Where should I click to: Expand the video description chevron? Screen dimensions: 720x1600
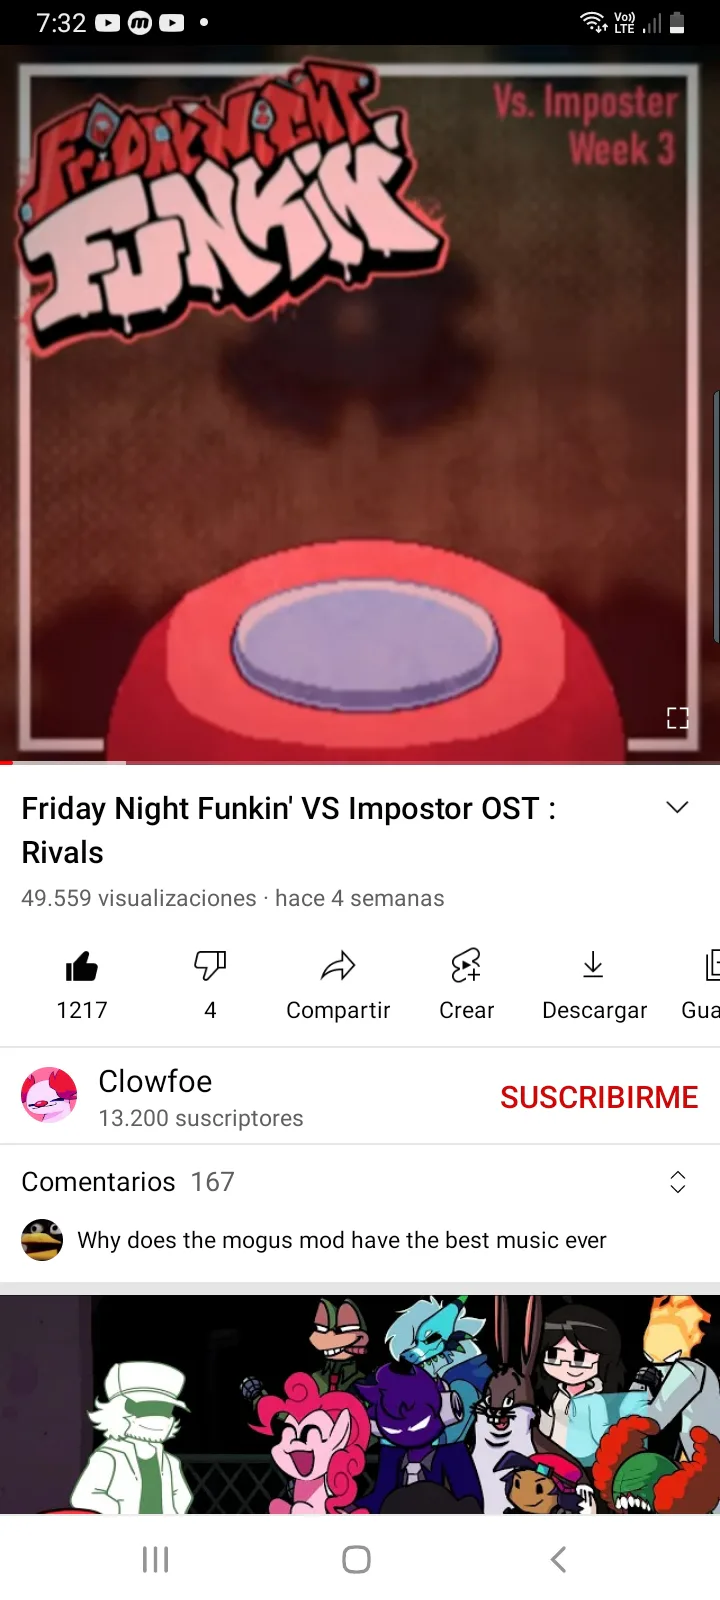[677, 808]
